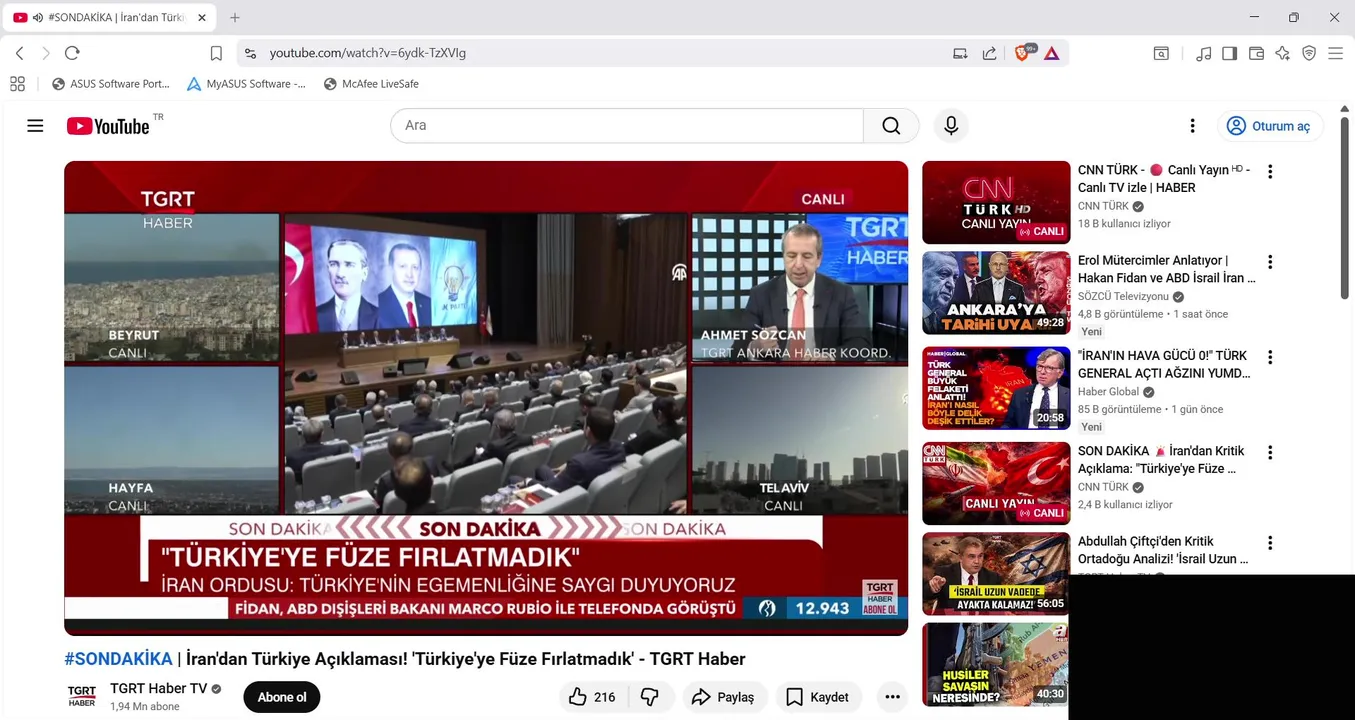The width and height of the screenshot is (1355, 720).
Task: Open Husiler Savaşın Neresinde thumbnail
Action: point(996,664)
